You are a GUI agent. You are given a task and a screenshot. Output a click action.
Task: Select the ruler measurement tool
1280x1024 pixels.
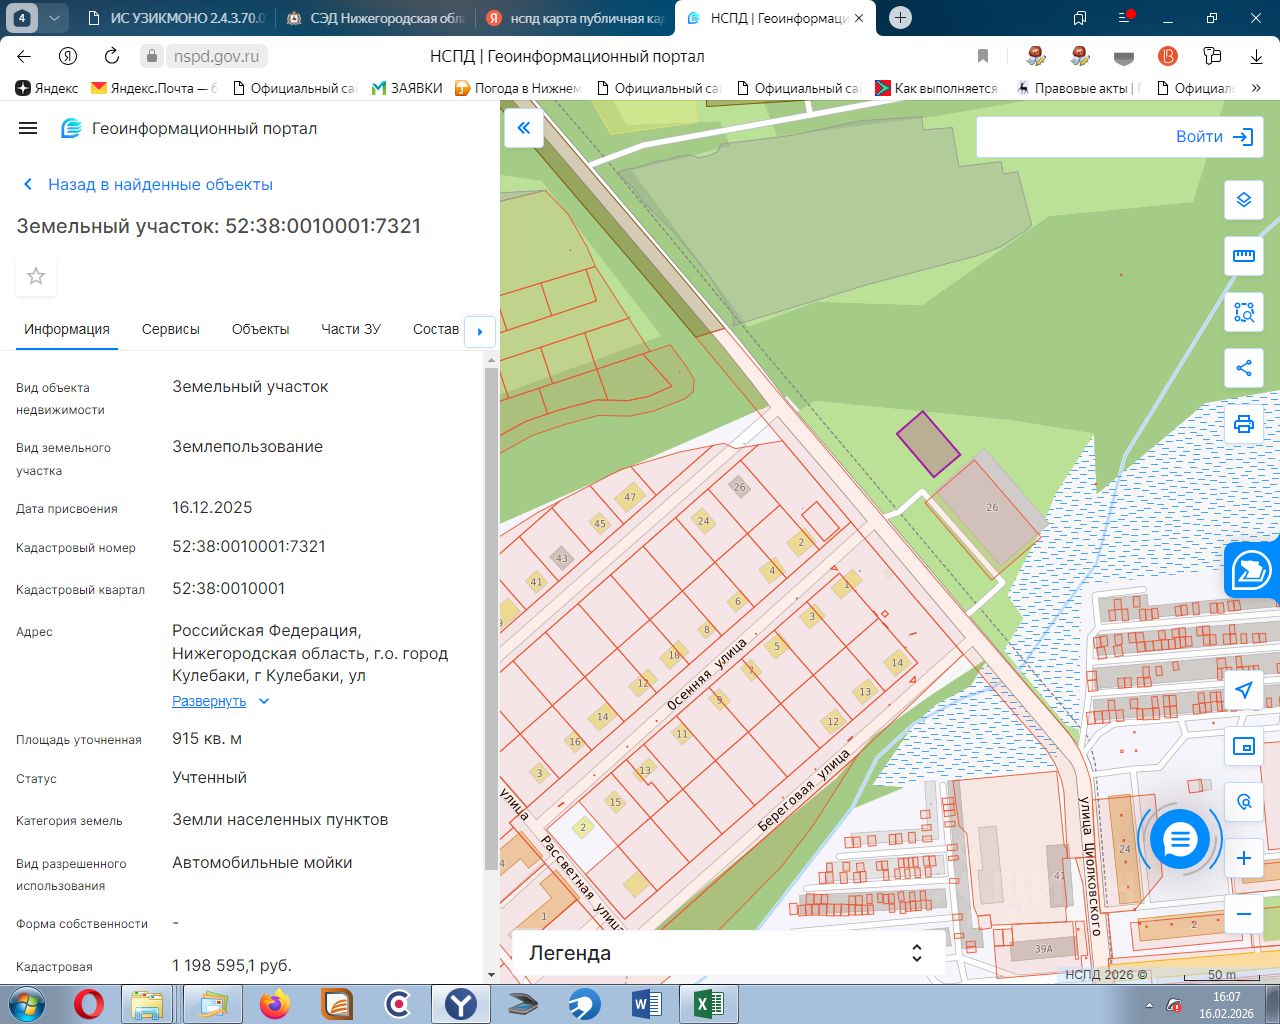coord(1243,256)
